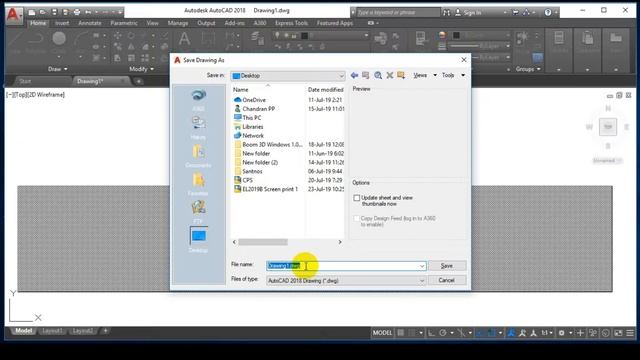Click clean screen icon in status bar
640x360 pixels.
point(618,333)
